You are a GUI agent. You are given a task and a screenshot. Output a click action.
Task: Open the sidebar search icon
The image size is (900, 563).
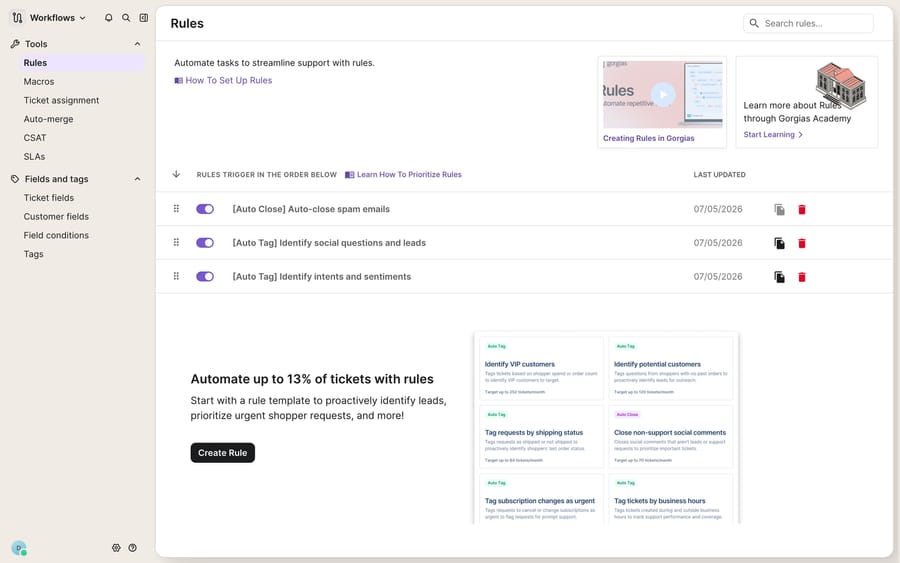coord(126,18)
